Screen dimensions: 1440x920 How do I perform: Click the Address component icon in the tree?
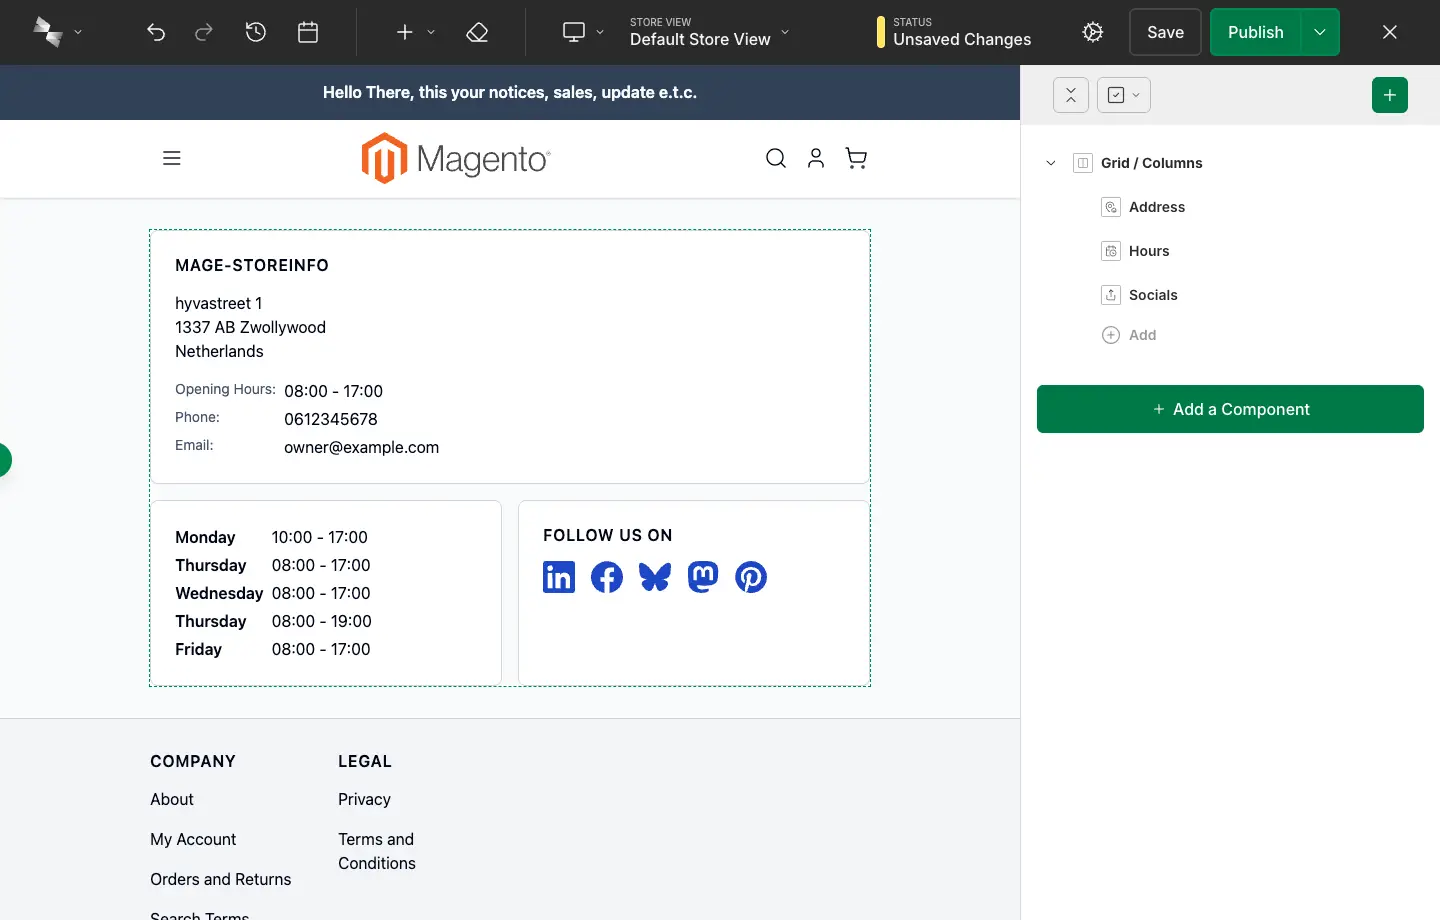[x=1111, y=207]
